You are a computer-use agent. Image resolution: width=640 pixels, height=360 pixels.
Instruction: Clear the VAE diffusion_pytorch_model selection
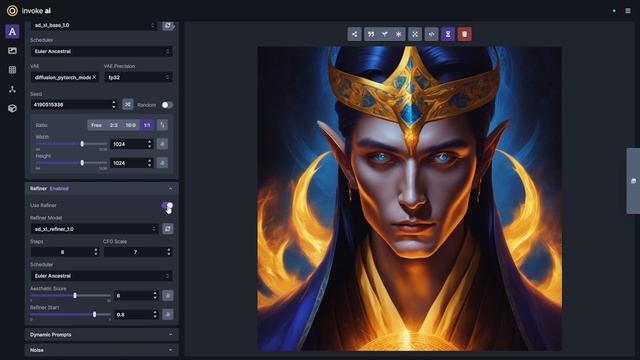coord(94,77)
